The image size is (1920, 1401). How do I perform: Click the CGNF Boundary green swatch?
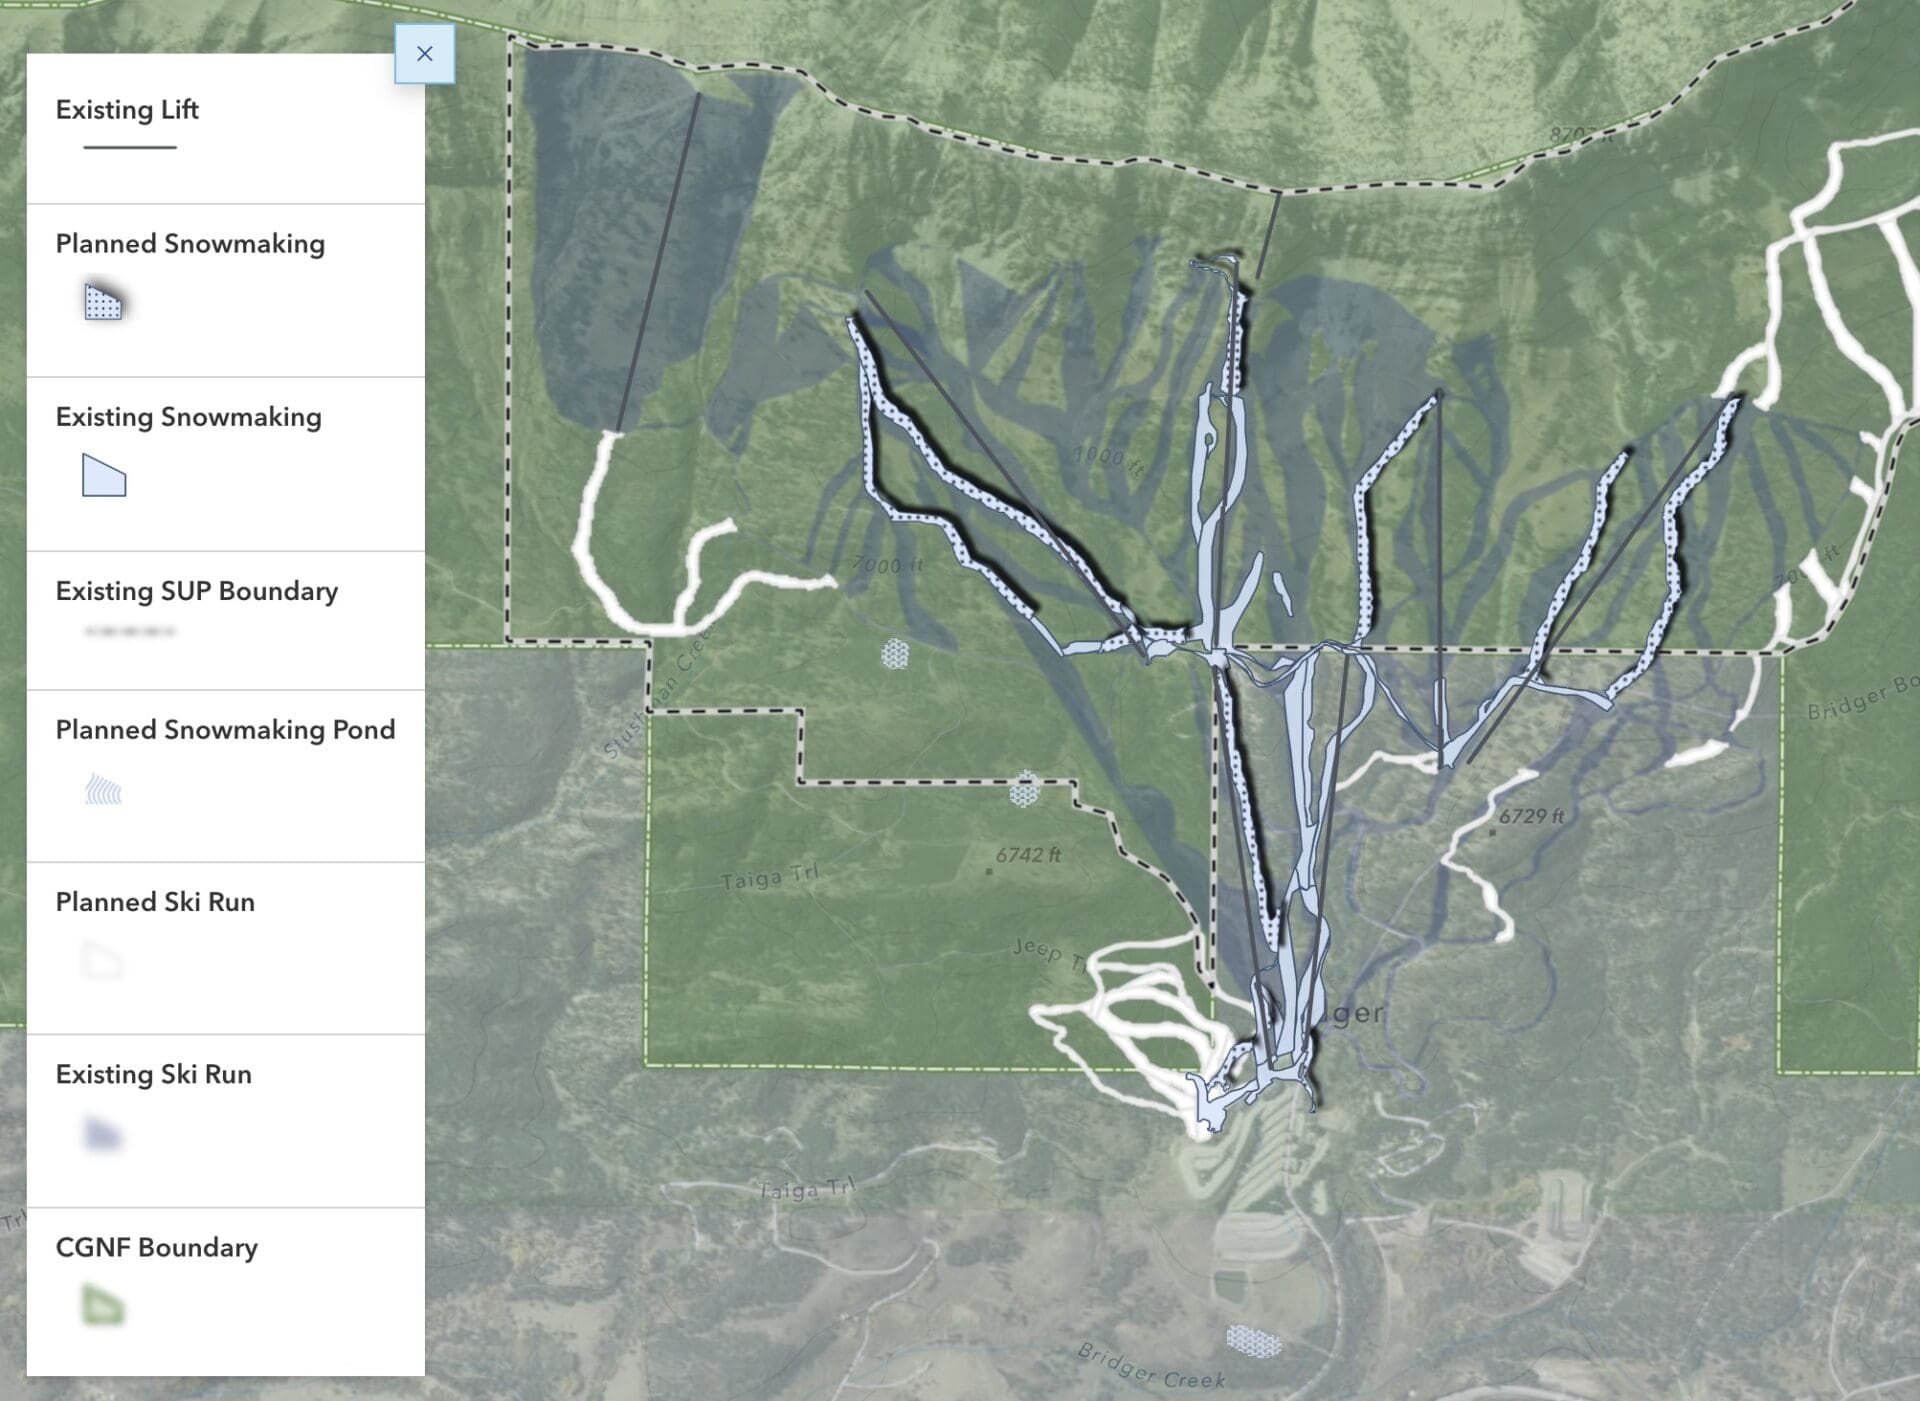pyautogui.click(x=103, y=1306)
